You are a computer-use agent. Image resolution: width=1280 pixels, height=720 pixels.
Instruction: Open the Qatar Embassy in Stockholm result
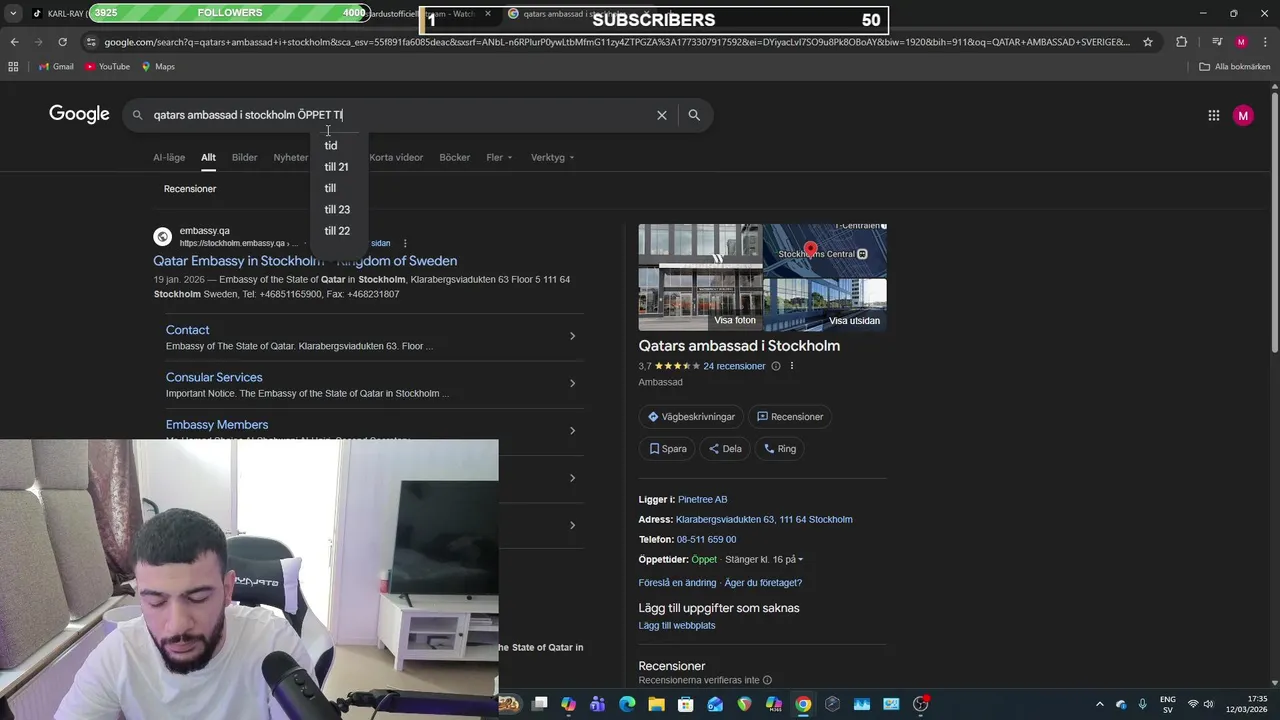pyautogui.click(x=305, y=261)
